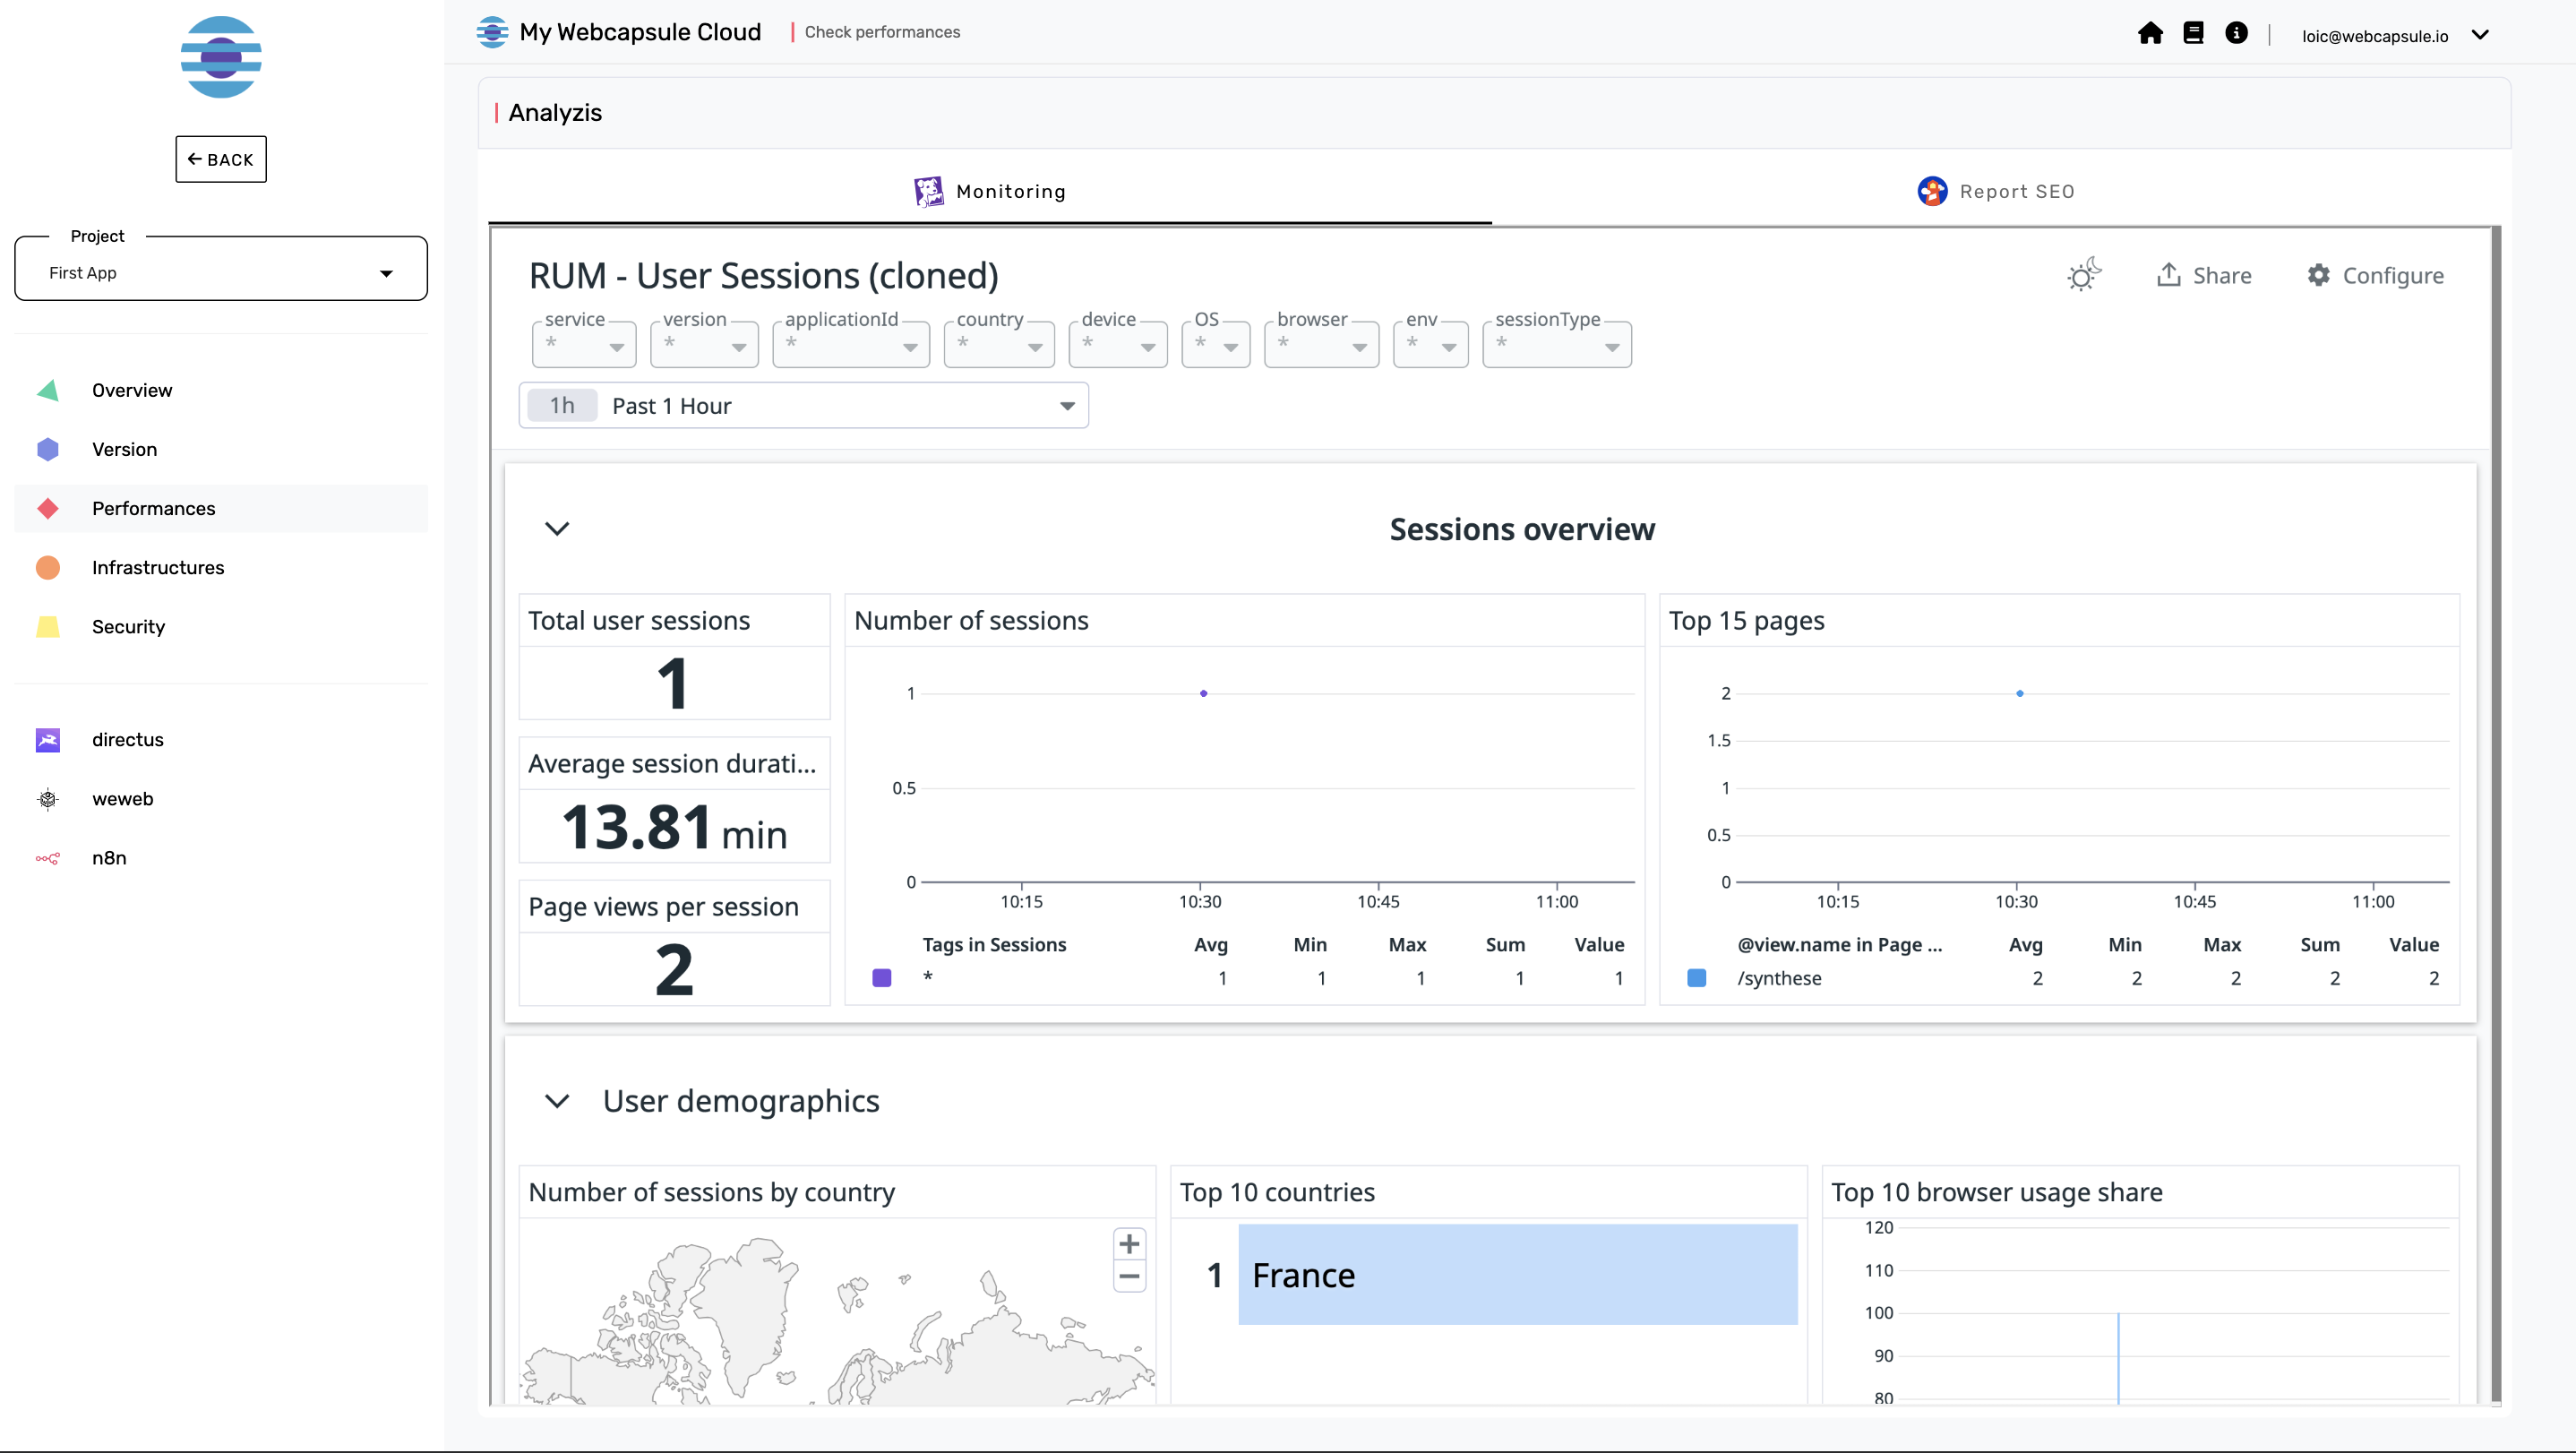Screen dimensions: 2576x1453
Task: Select Performances in the sidebar
Action: (221, 508)
